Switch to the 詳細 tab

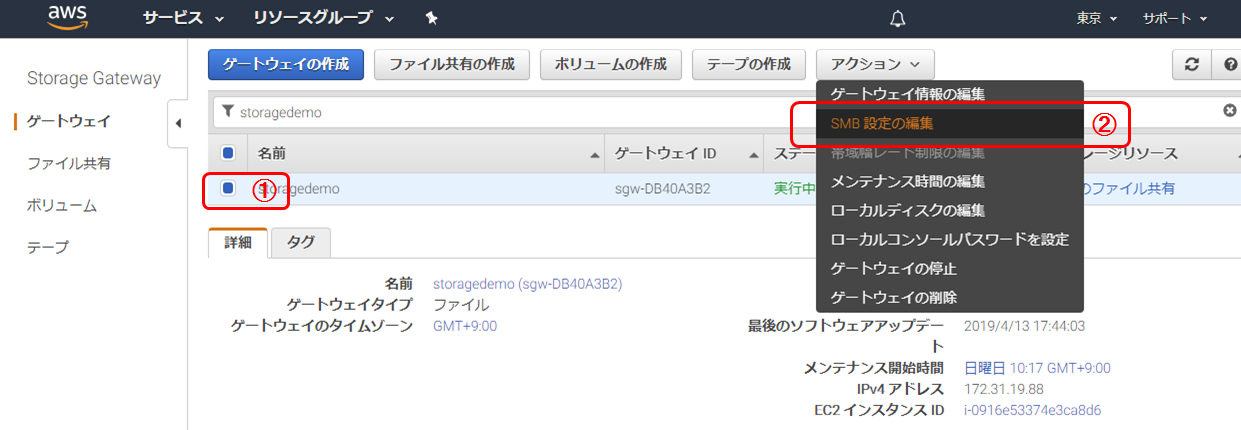238,242
